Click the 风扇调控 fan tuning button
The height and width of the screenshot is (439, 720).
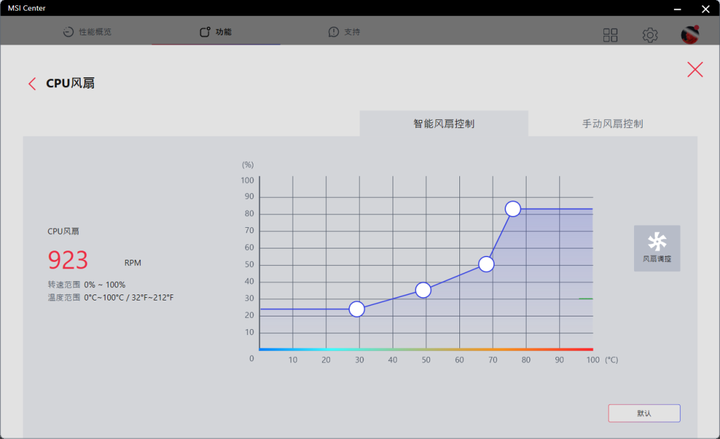657,248
